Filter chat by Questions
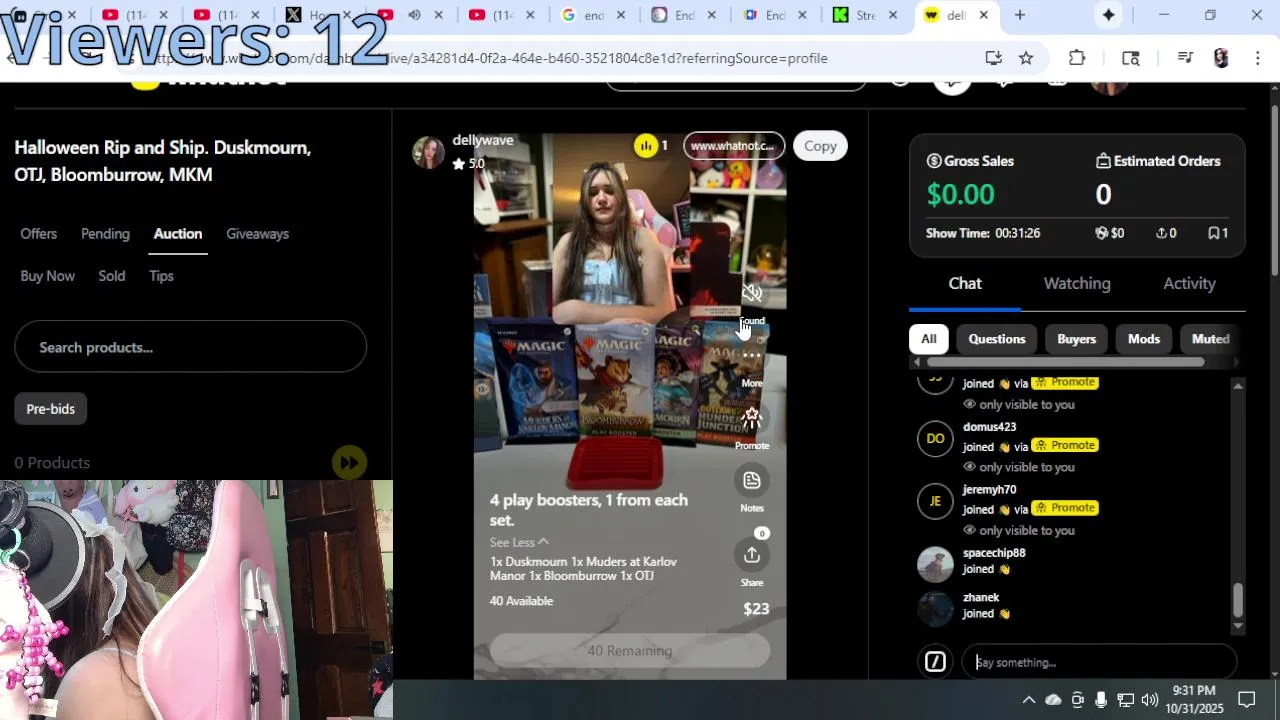The image size is (1280, 720). pyautogui.click(x=997, y=339)
